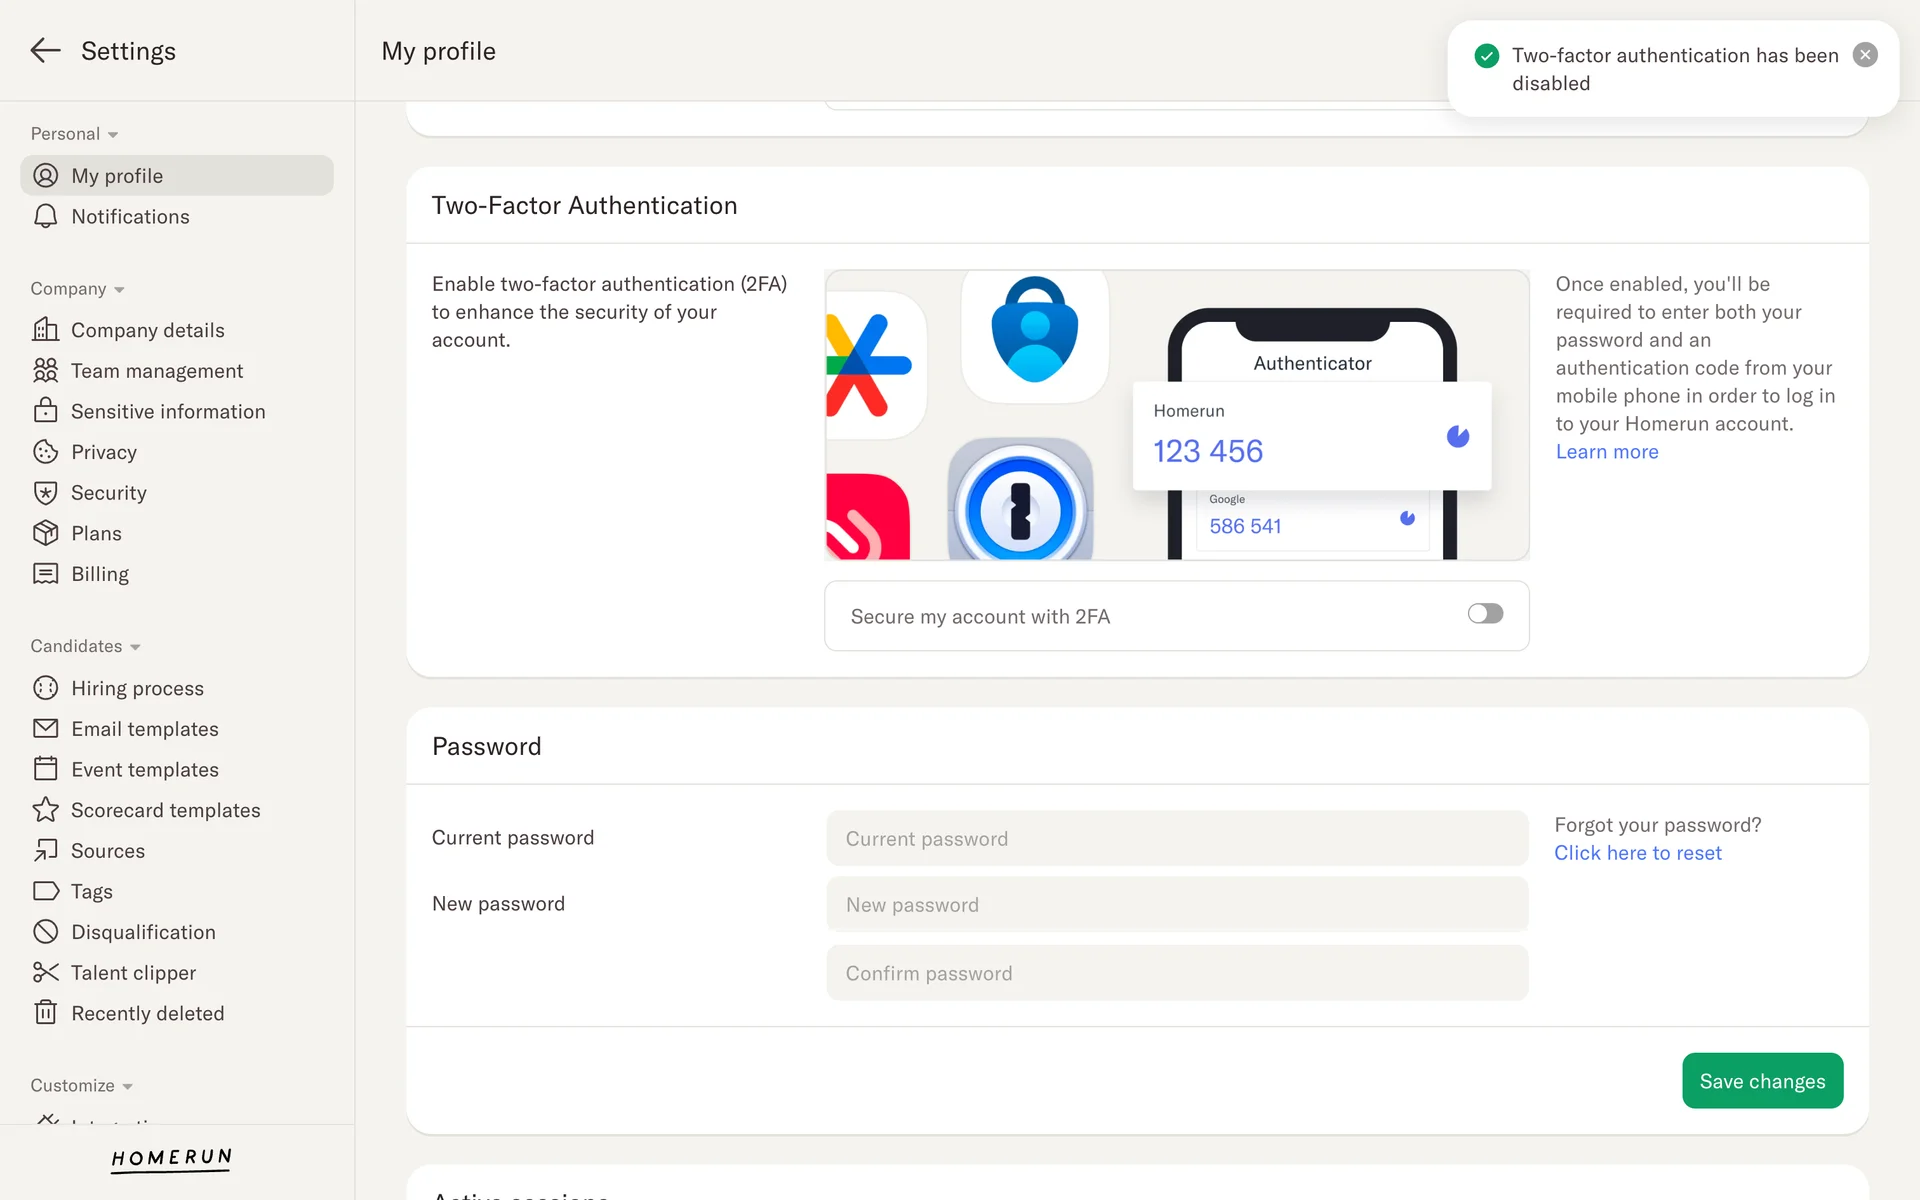Click the Recently deleted trash icon

(45, 1013)
